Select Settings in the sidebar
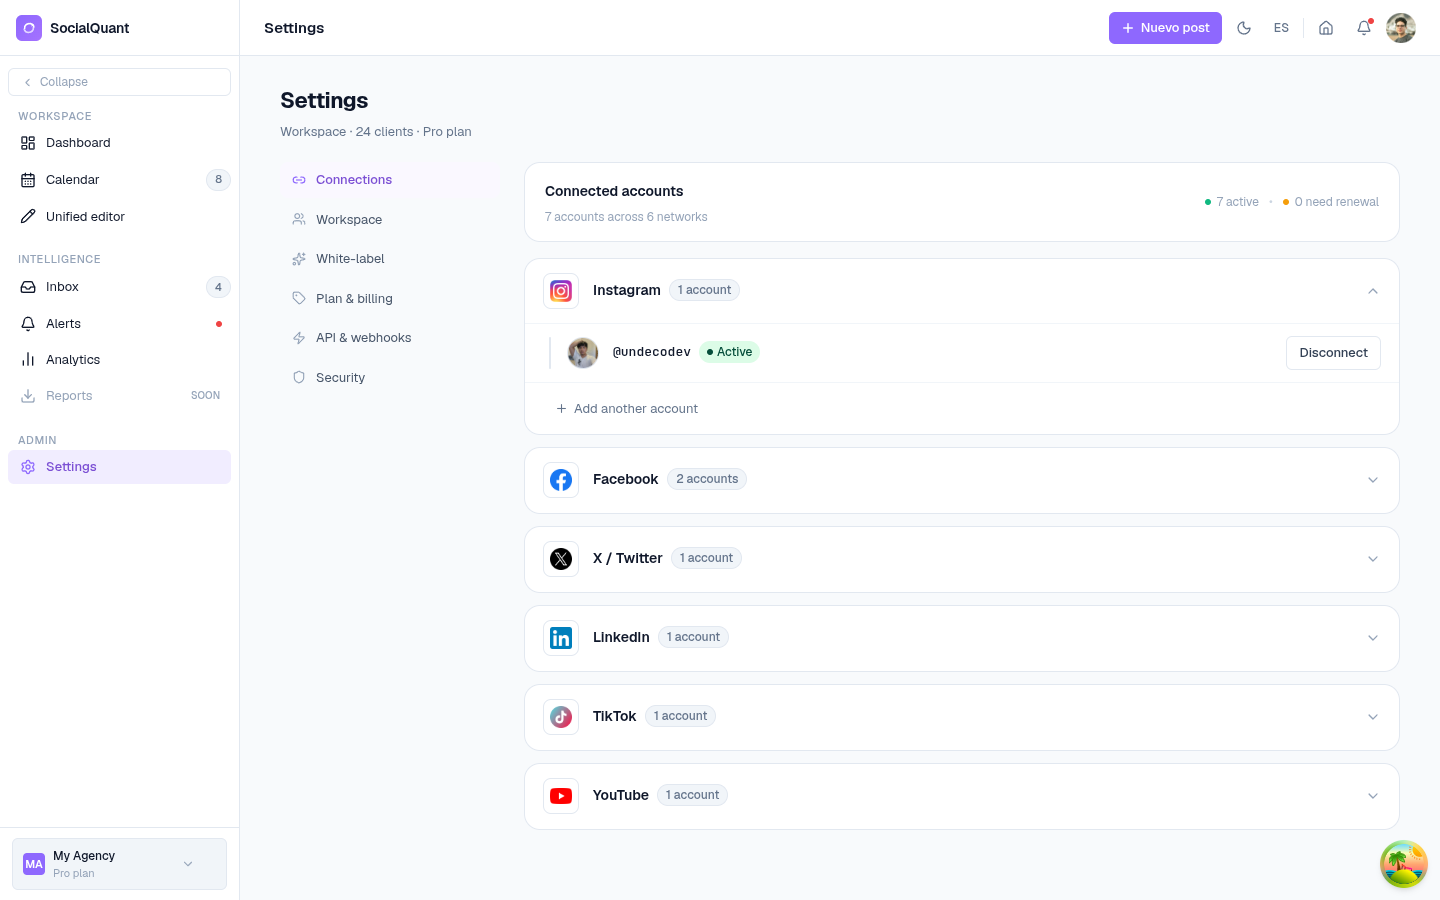Screen dimensions: 1440x900 [119, 467]
